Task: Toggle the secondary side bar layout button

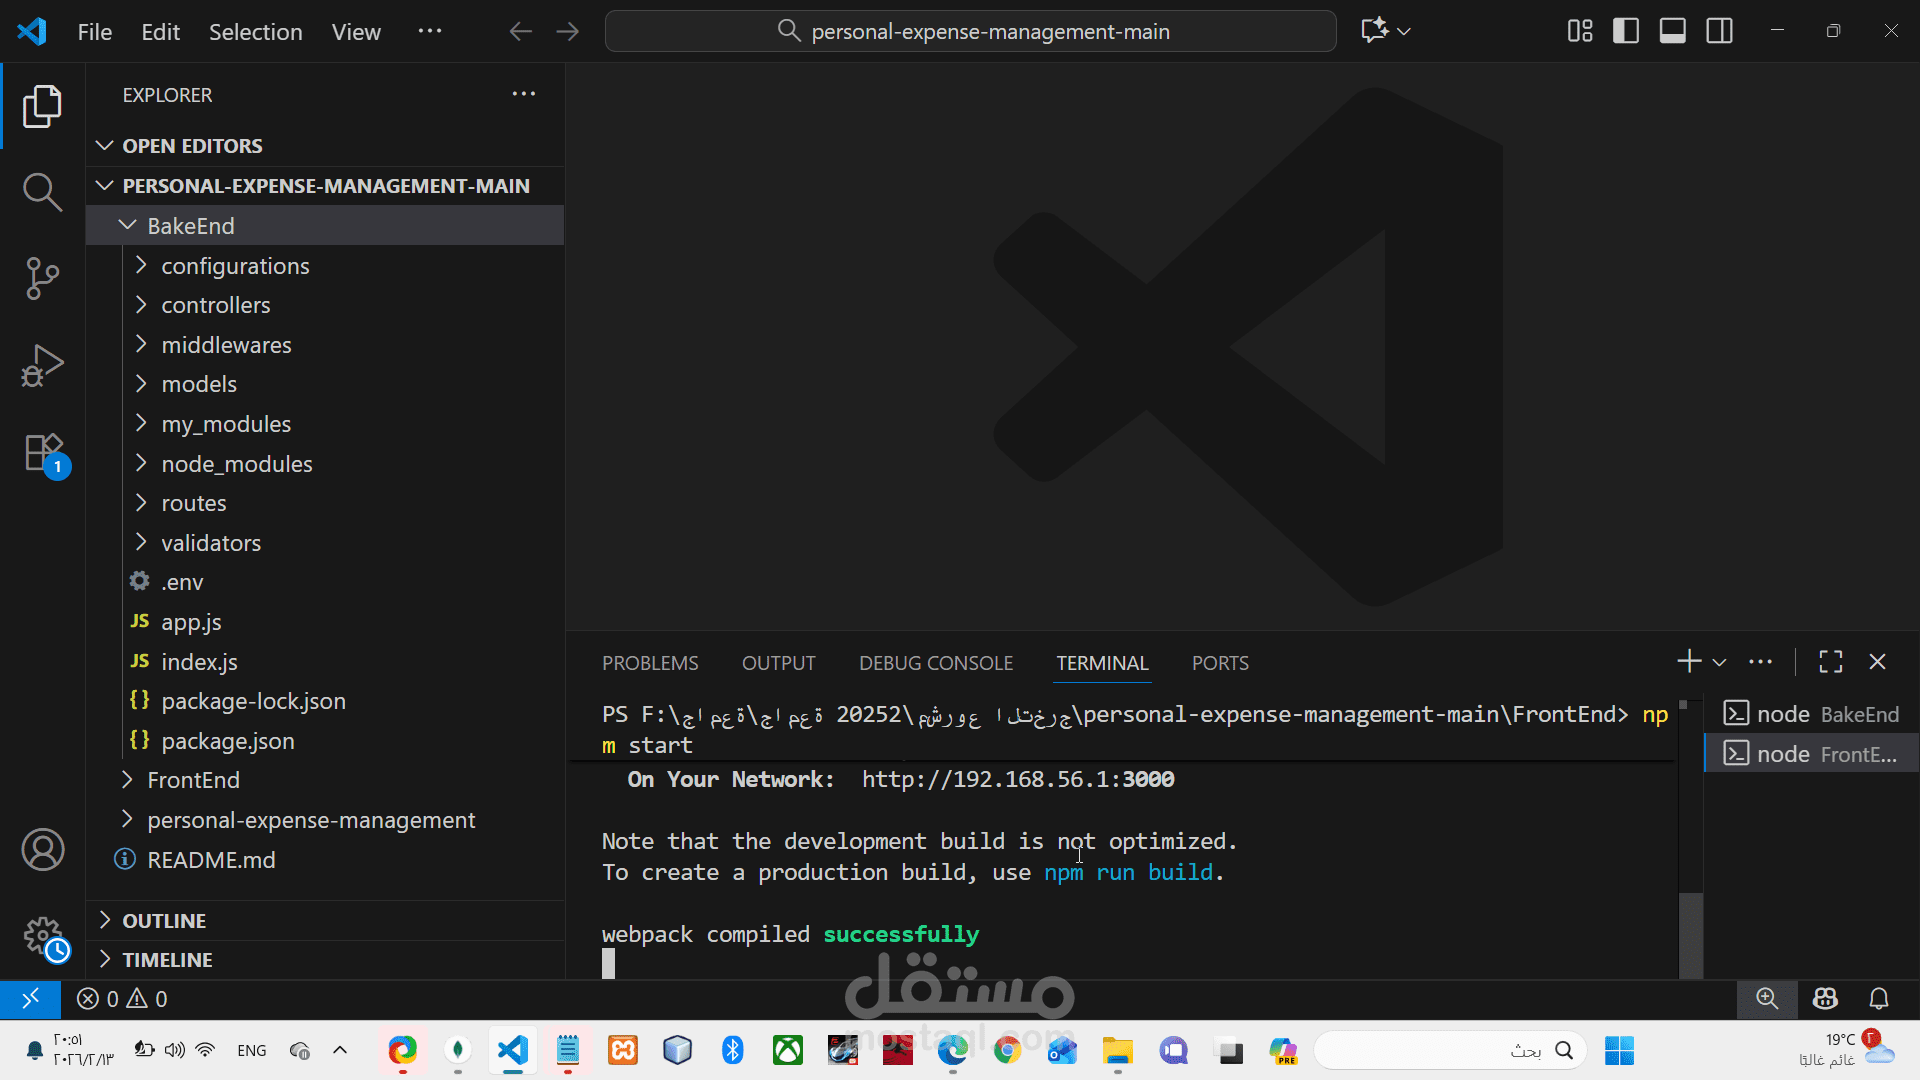Action: 1720,31
